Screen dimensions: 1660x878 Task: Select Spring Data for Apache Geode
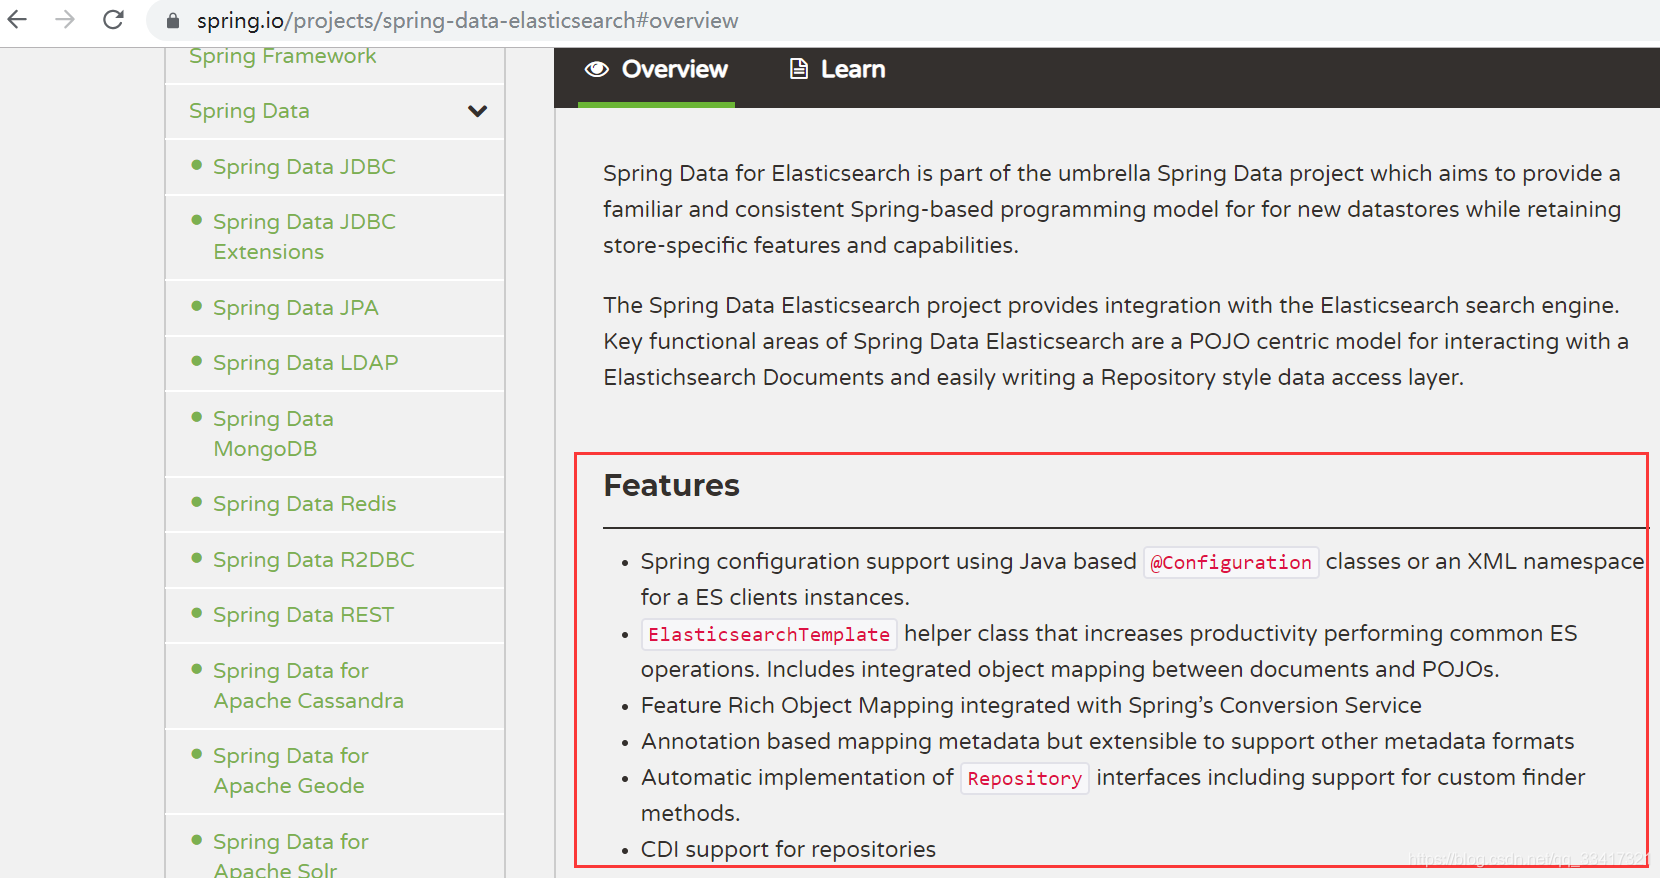click(290, 771)
